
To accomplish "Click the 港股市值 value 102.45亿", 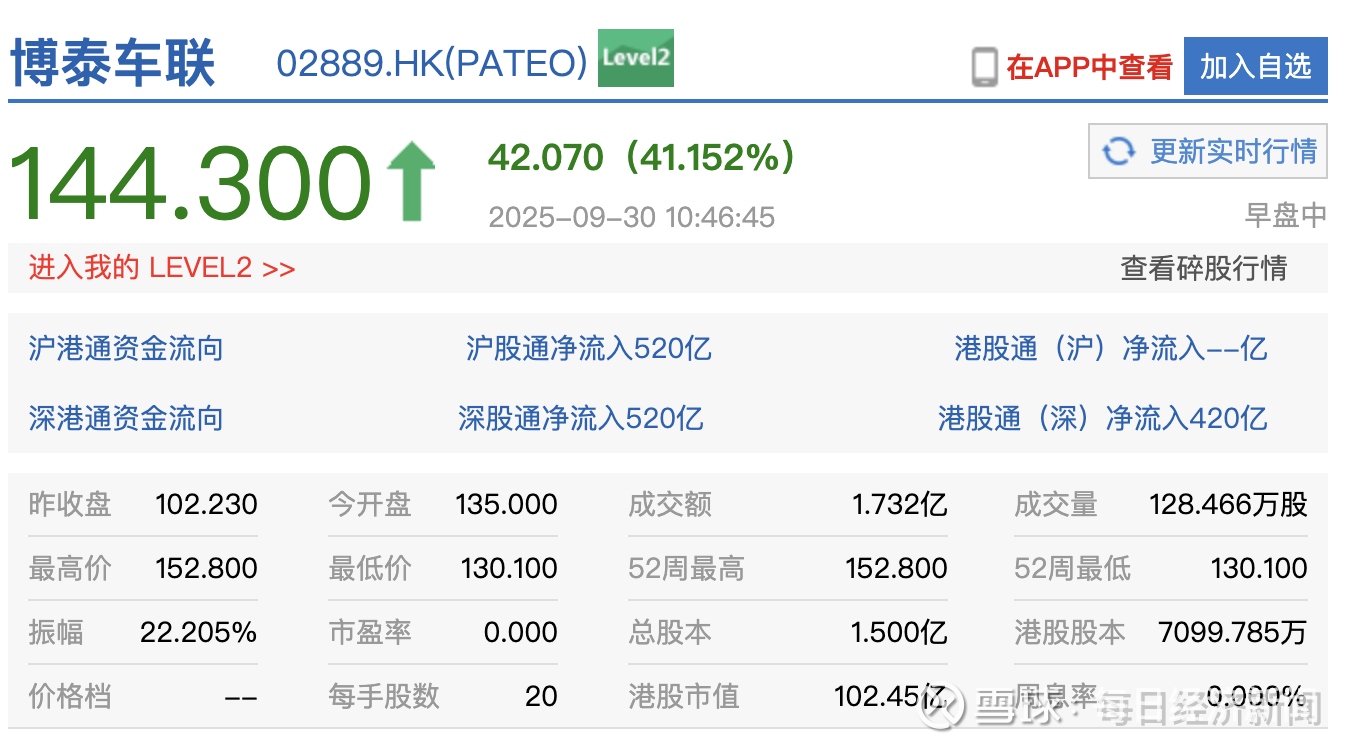I will point(891,696).
